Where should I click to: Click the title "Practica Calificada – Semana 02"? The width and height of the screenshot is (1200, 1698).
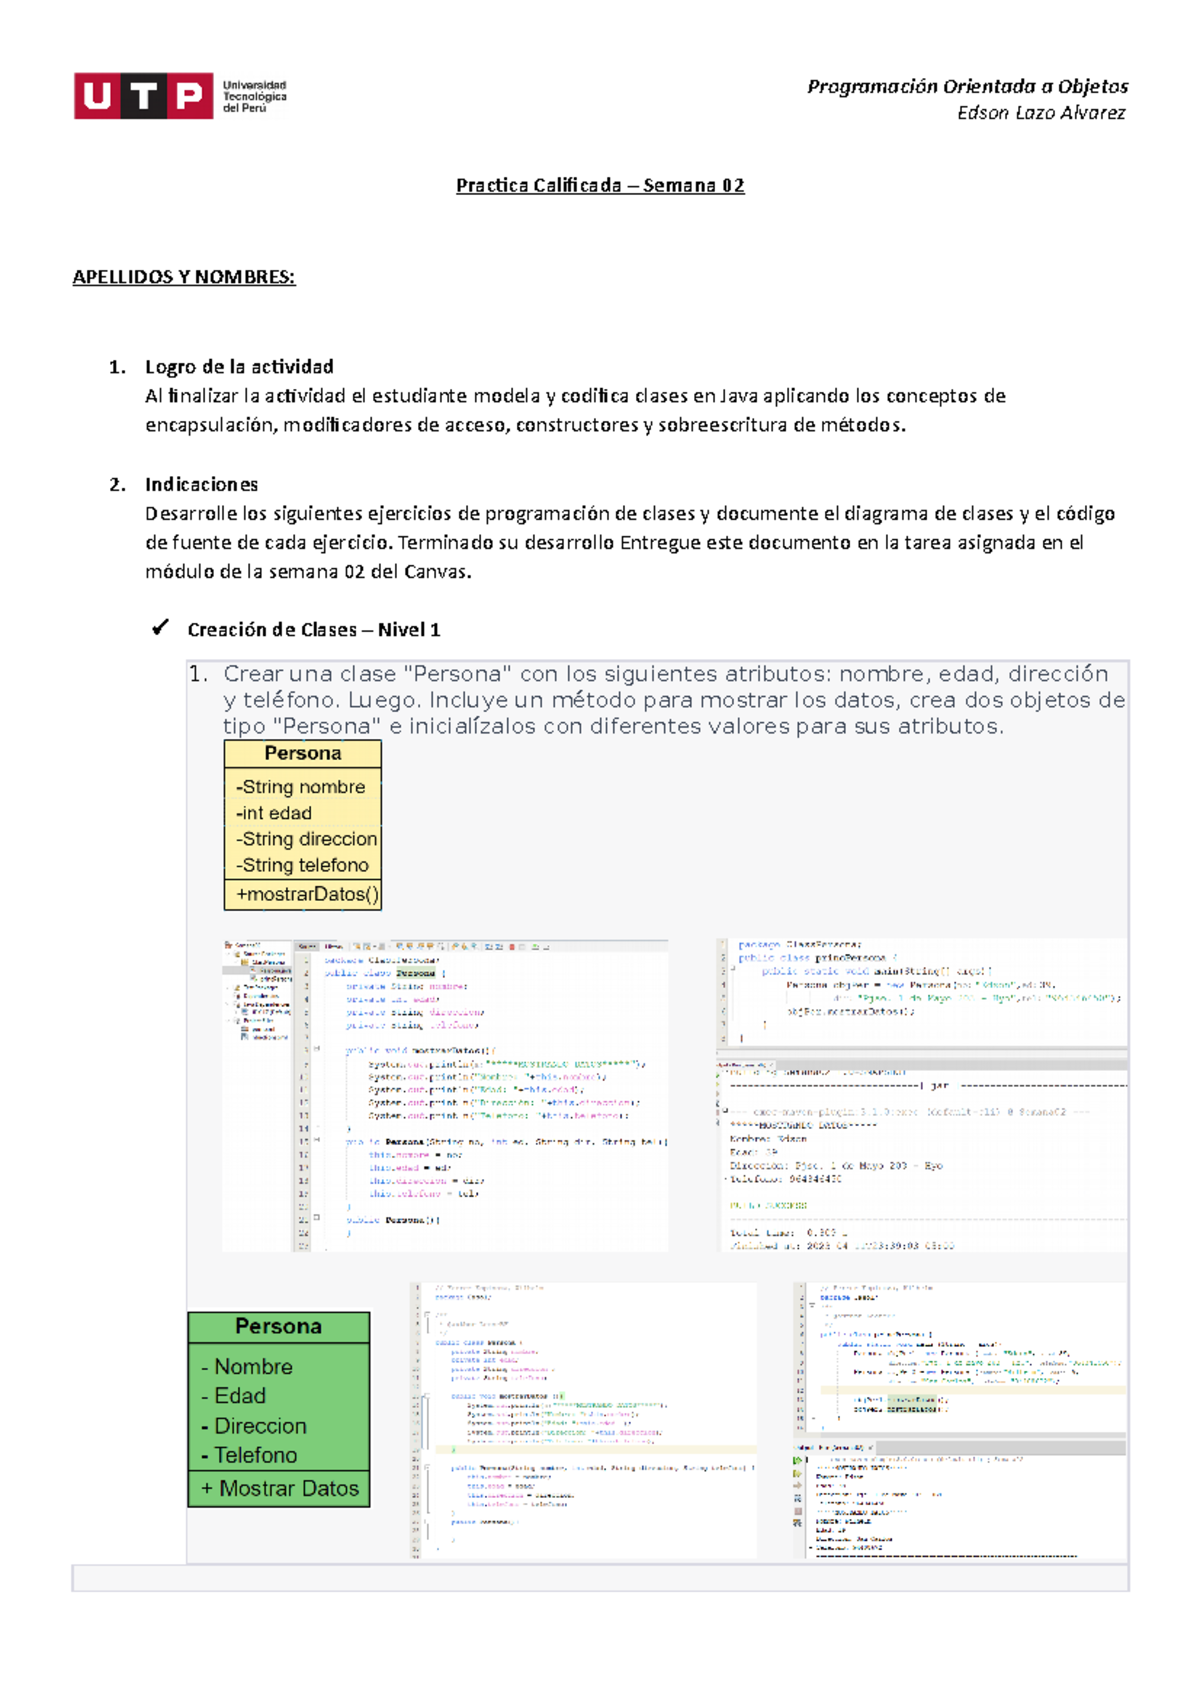tap(600, 185)
